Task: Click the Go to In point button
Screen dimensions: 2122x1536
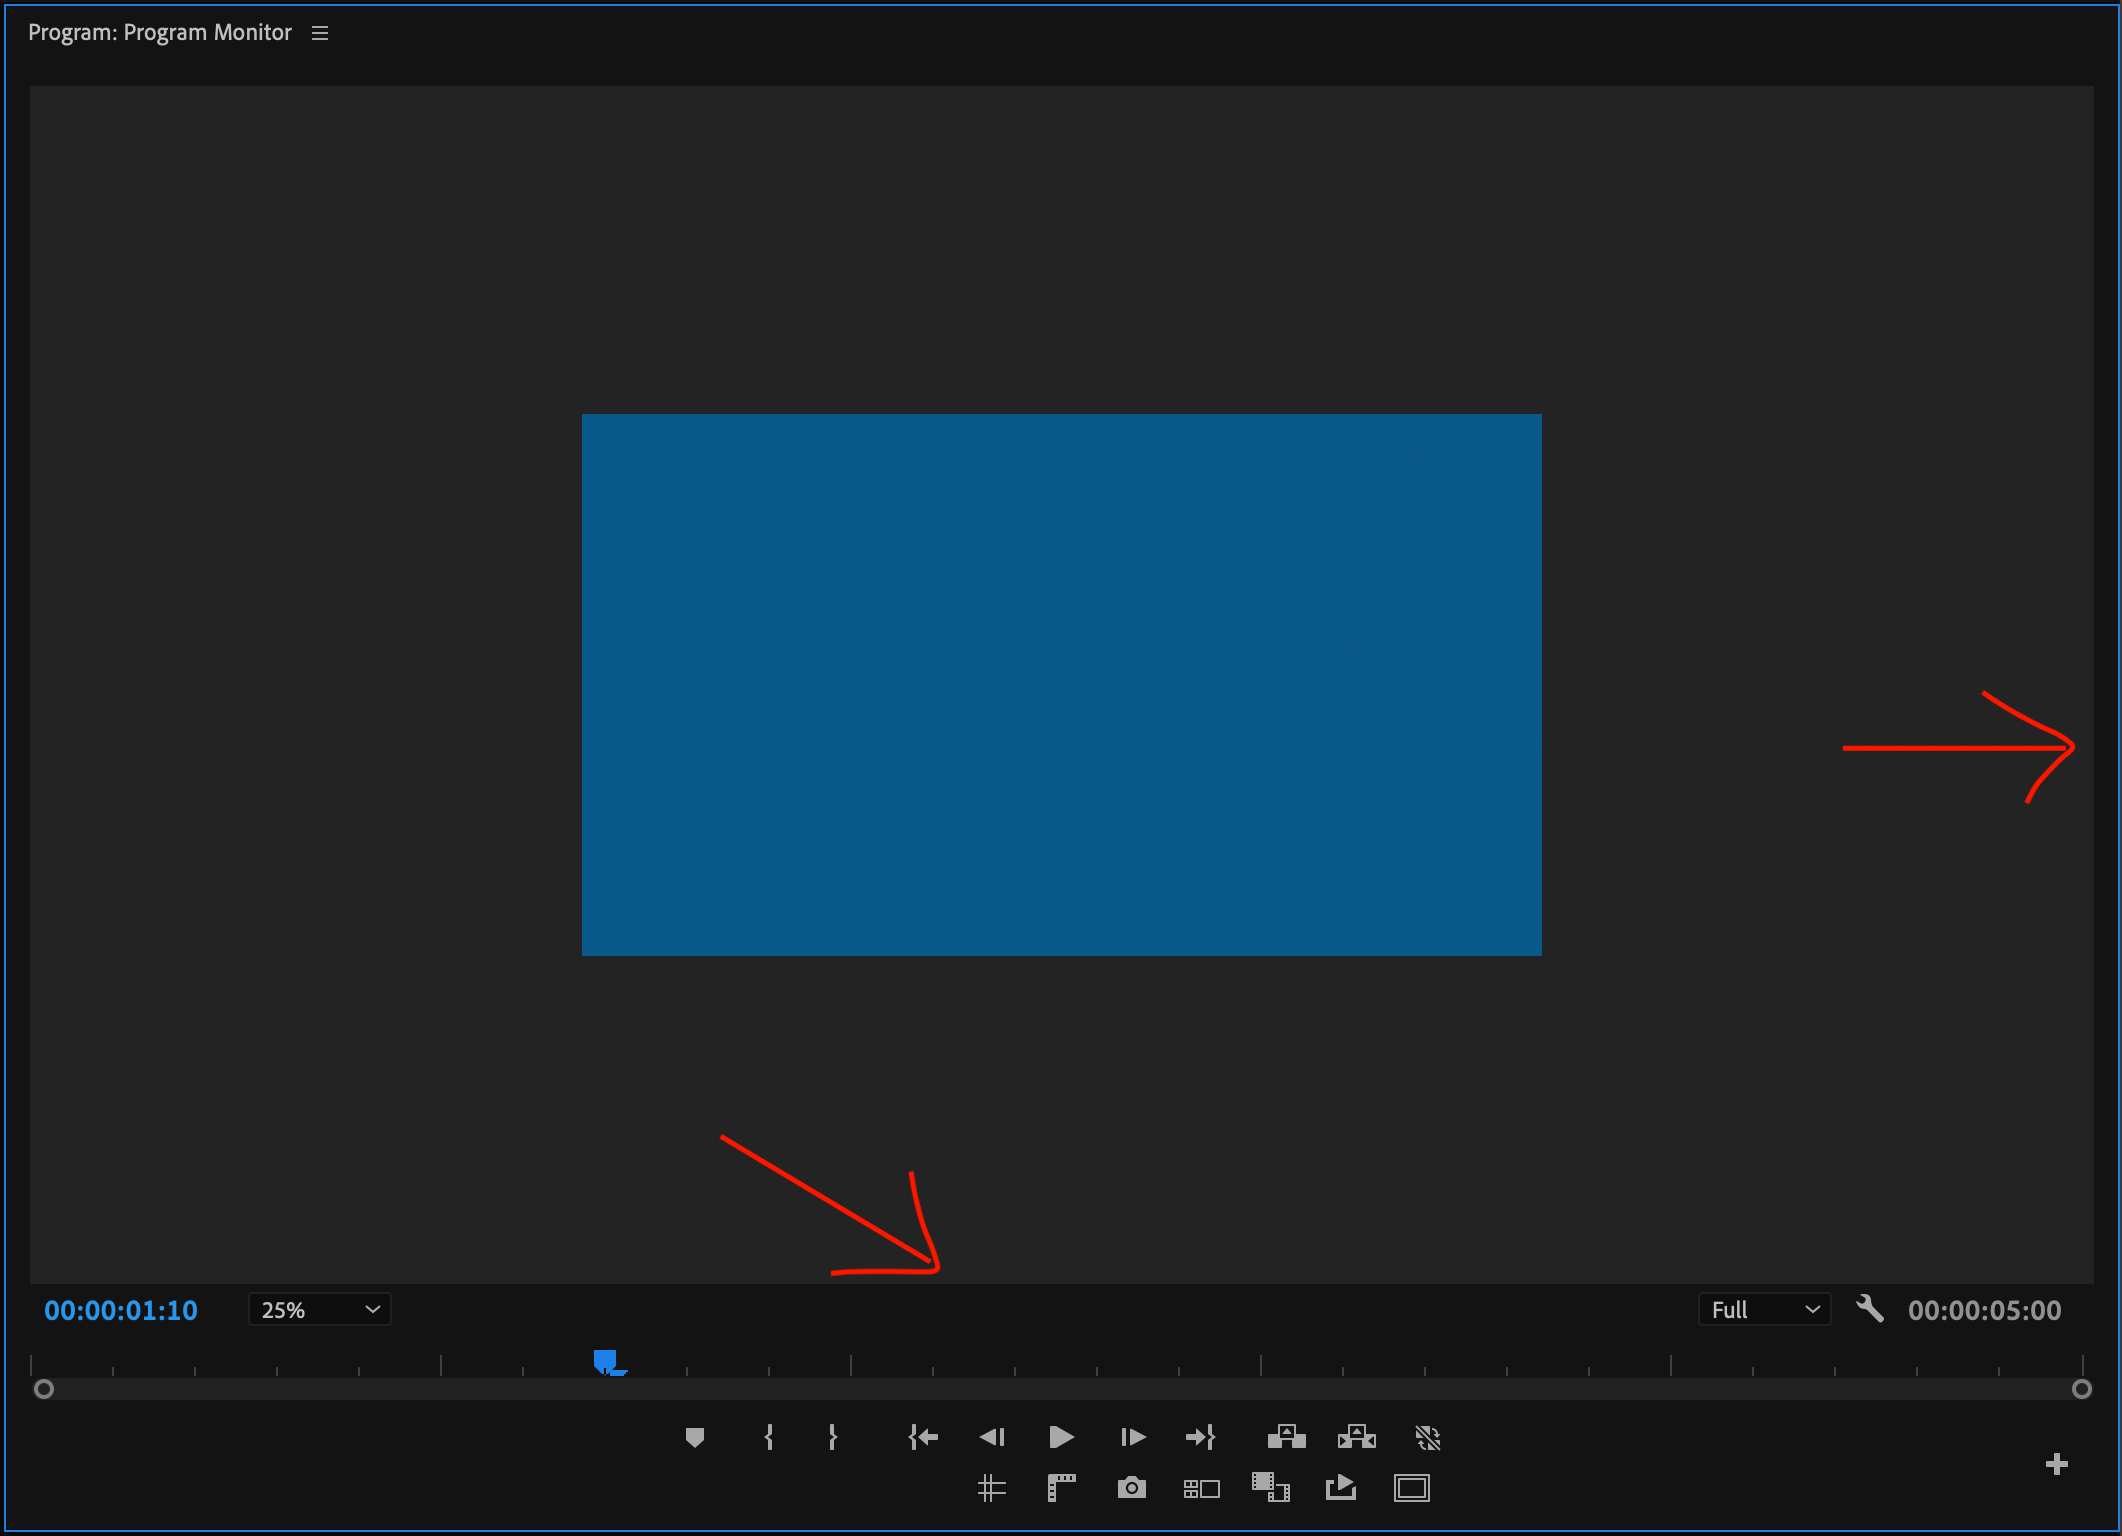Action: tap(923, 1437)
